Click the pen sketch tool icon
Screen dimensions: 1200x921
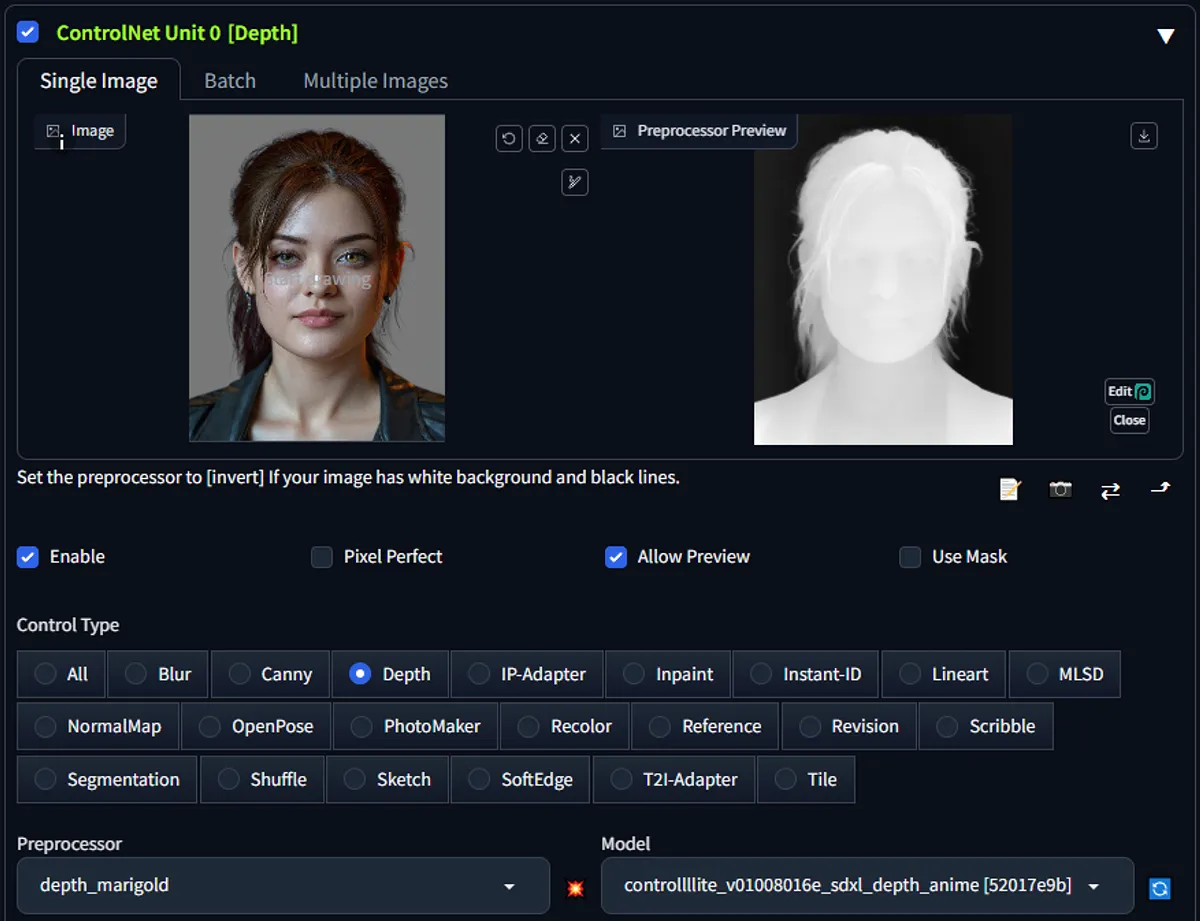tap(575, 182)
